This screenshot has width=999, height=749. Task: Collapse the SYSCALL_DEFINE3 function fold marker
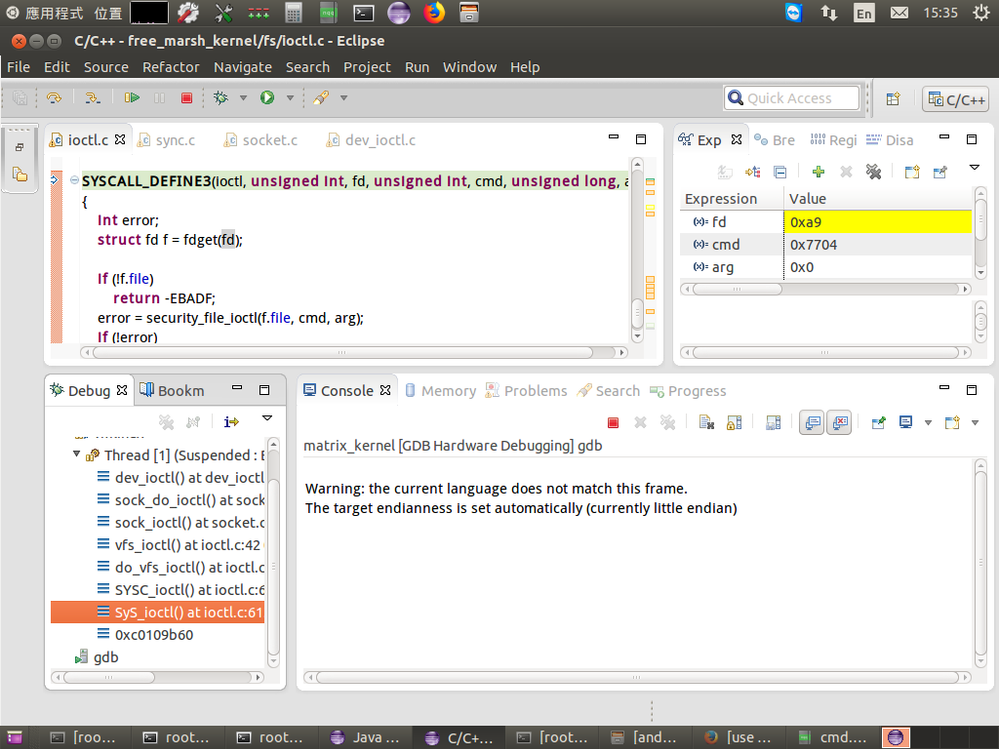click(74, 180)
